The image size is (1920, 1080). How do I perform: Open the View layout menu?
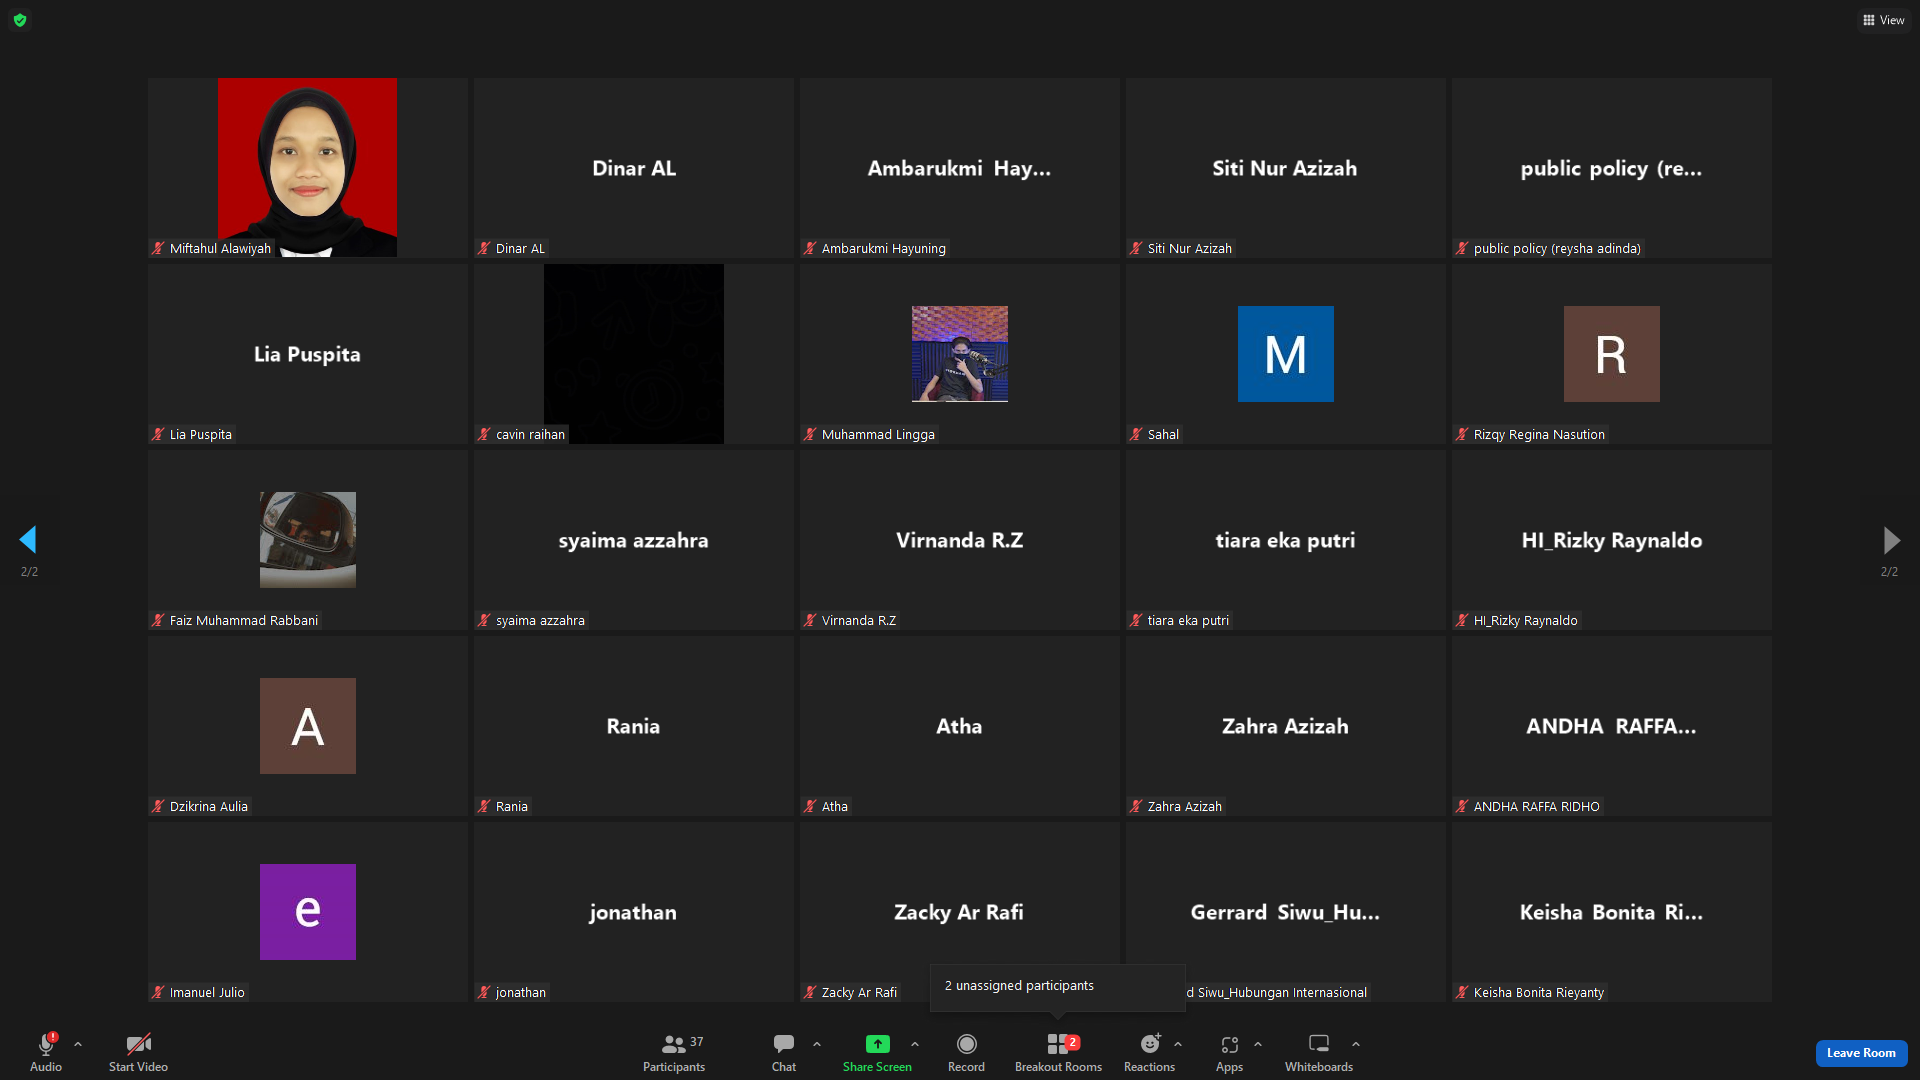pos(1884,20)
